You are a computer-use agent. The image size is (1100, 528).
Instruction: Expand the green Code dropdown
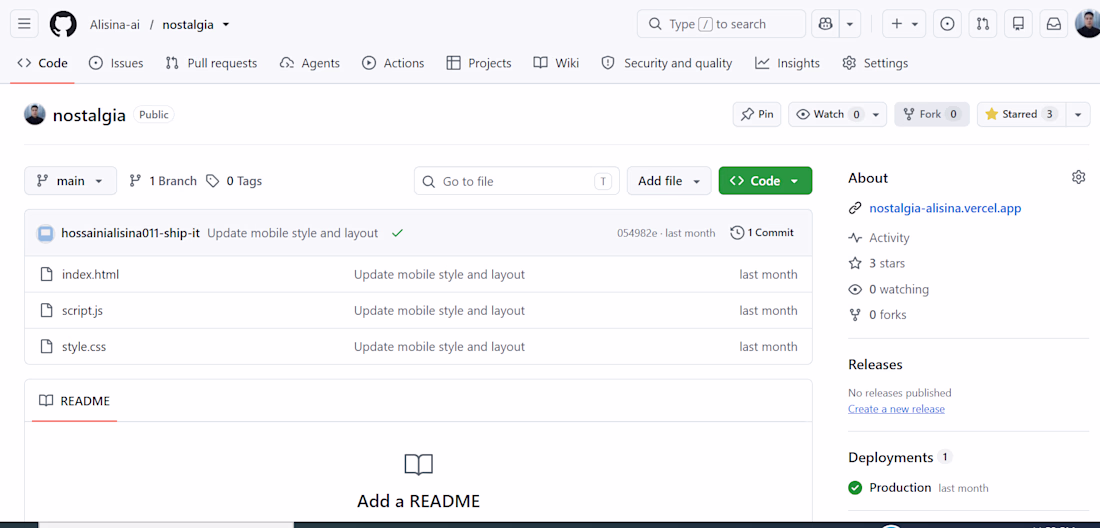[765, 181]
